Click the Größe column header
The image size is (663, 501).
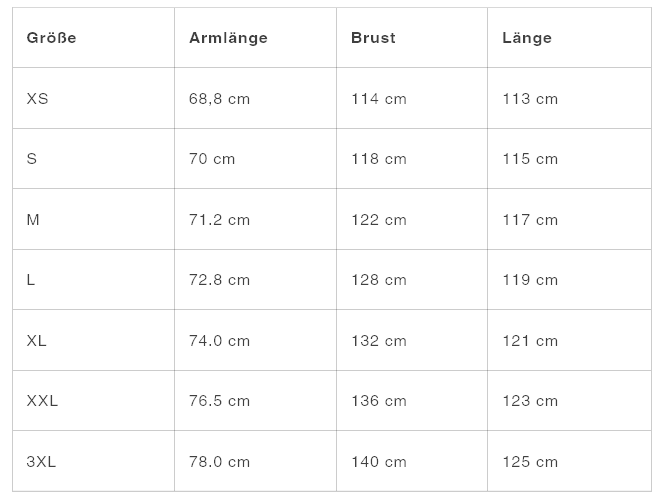pos(51,38)
